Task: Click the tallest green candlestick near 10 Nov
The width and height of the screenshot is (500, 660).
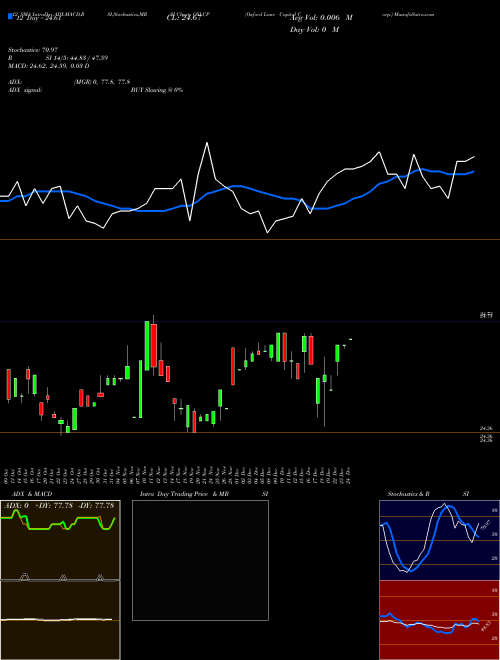Action: tap(147, 346)
